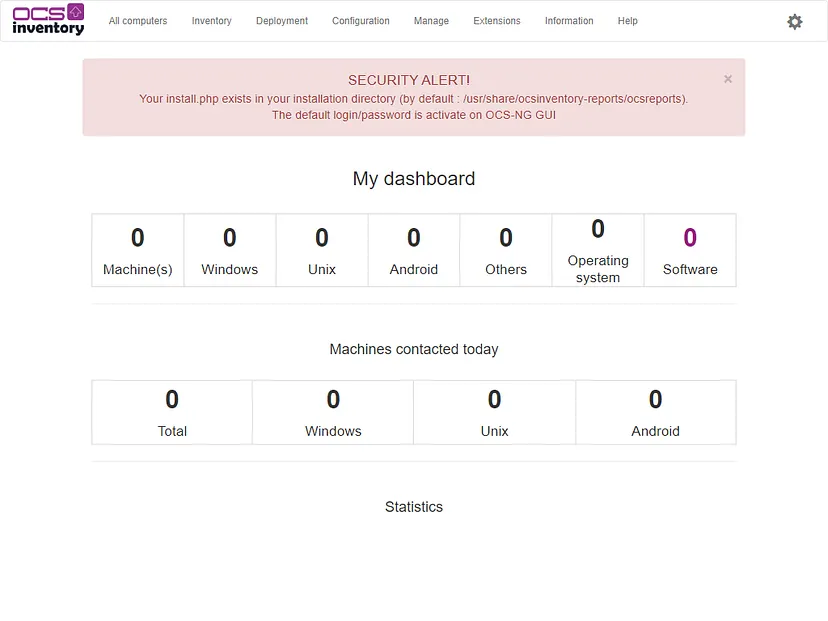Viewport: 828px width, 621px height.
Task: Open the Extensions menu
Action: tap(497, 21)
